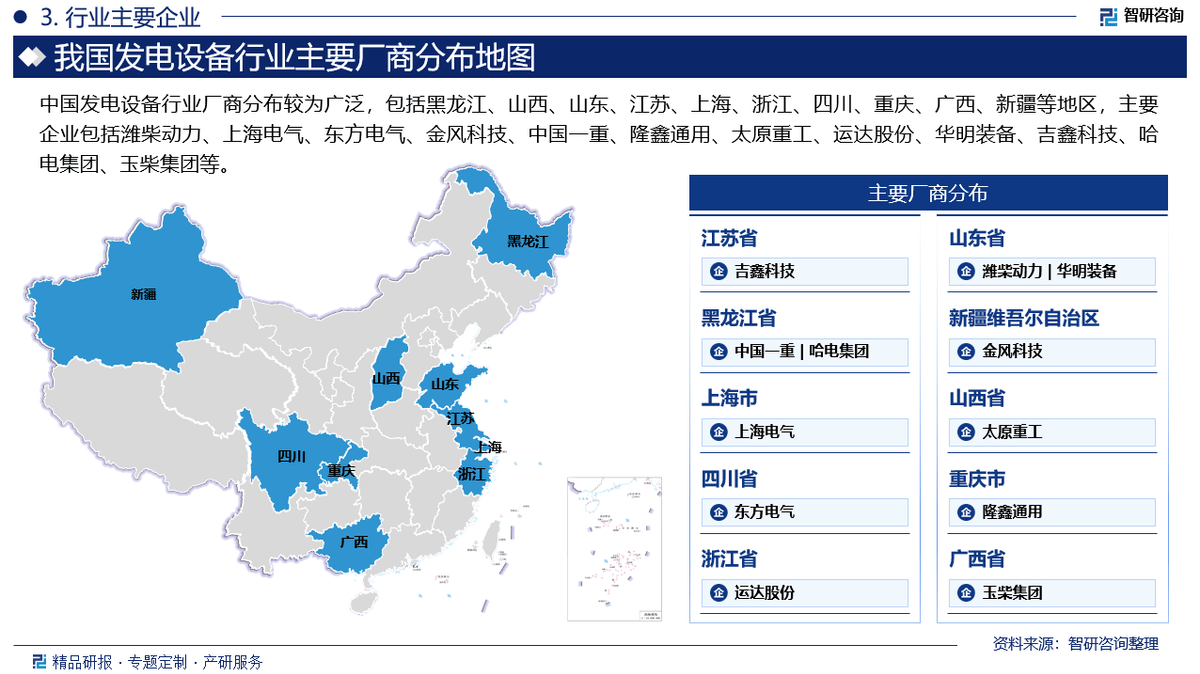Image resolution: width=1200 pixels, height=674 pixels.
Task: Click the 上海 label on the map
Action: (489, 447)
